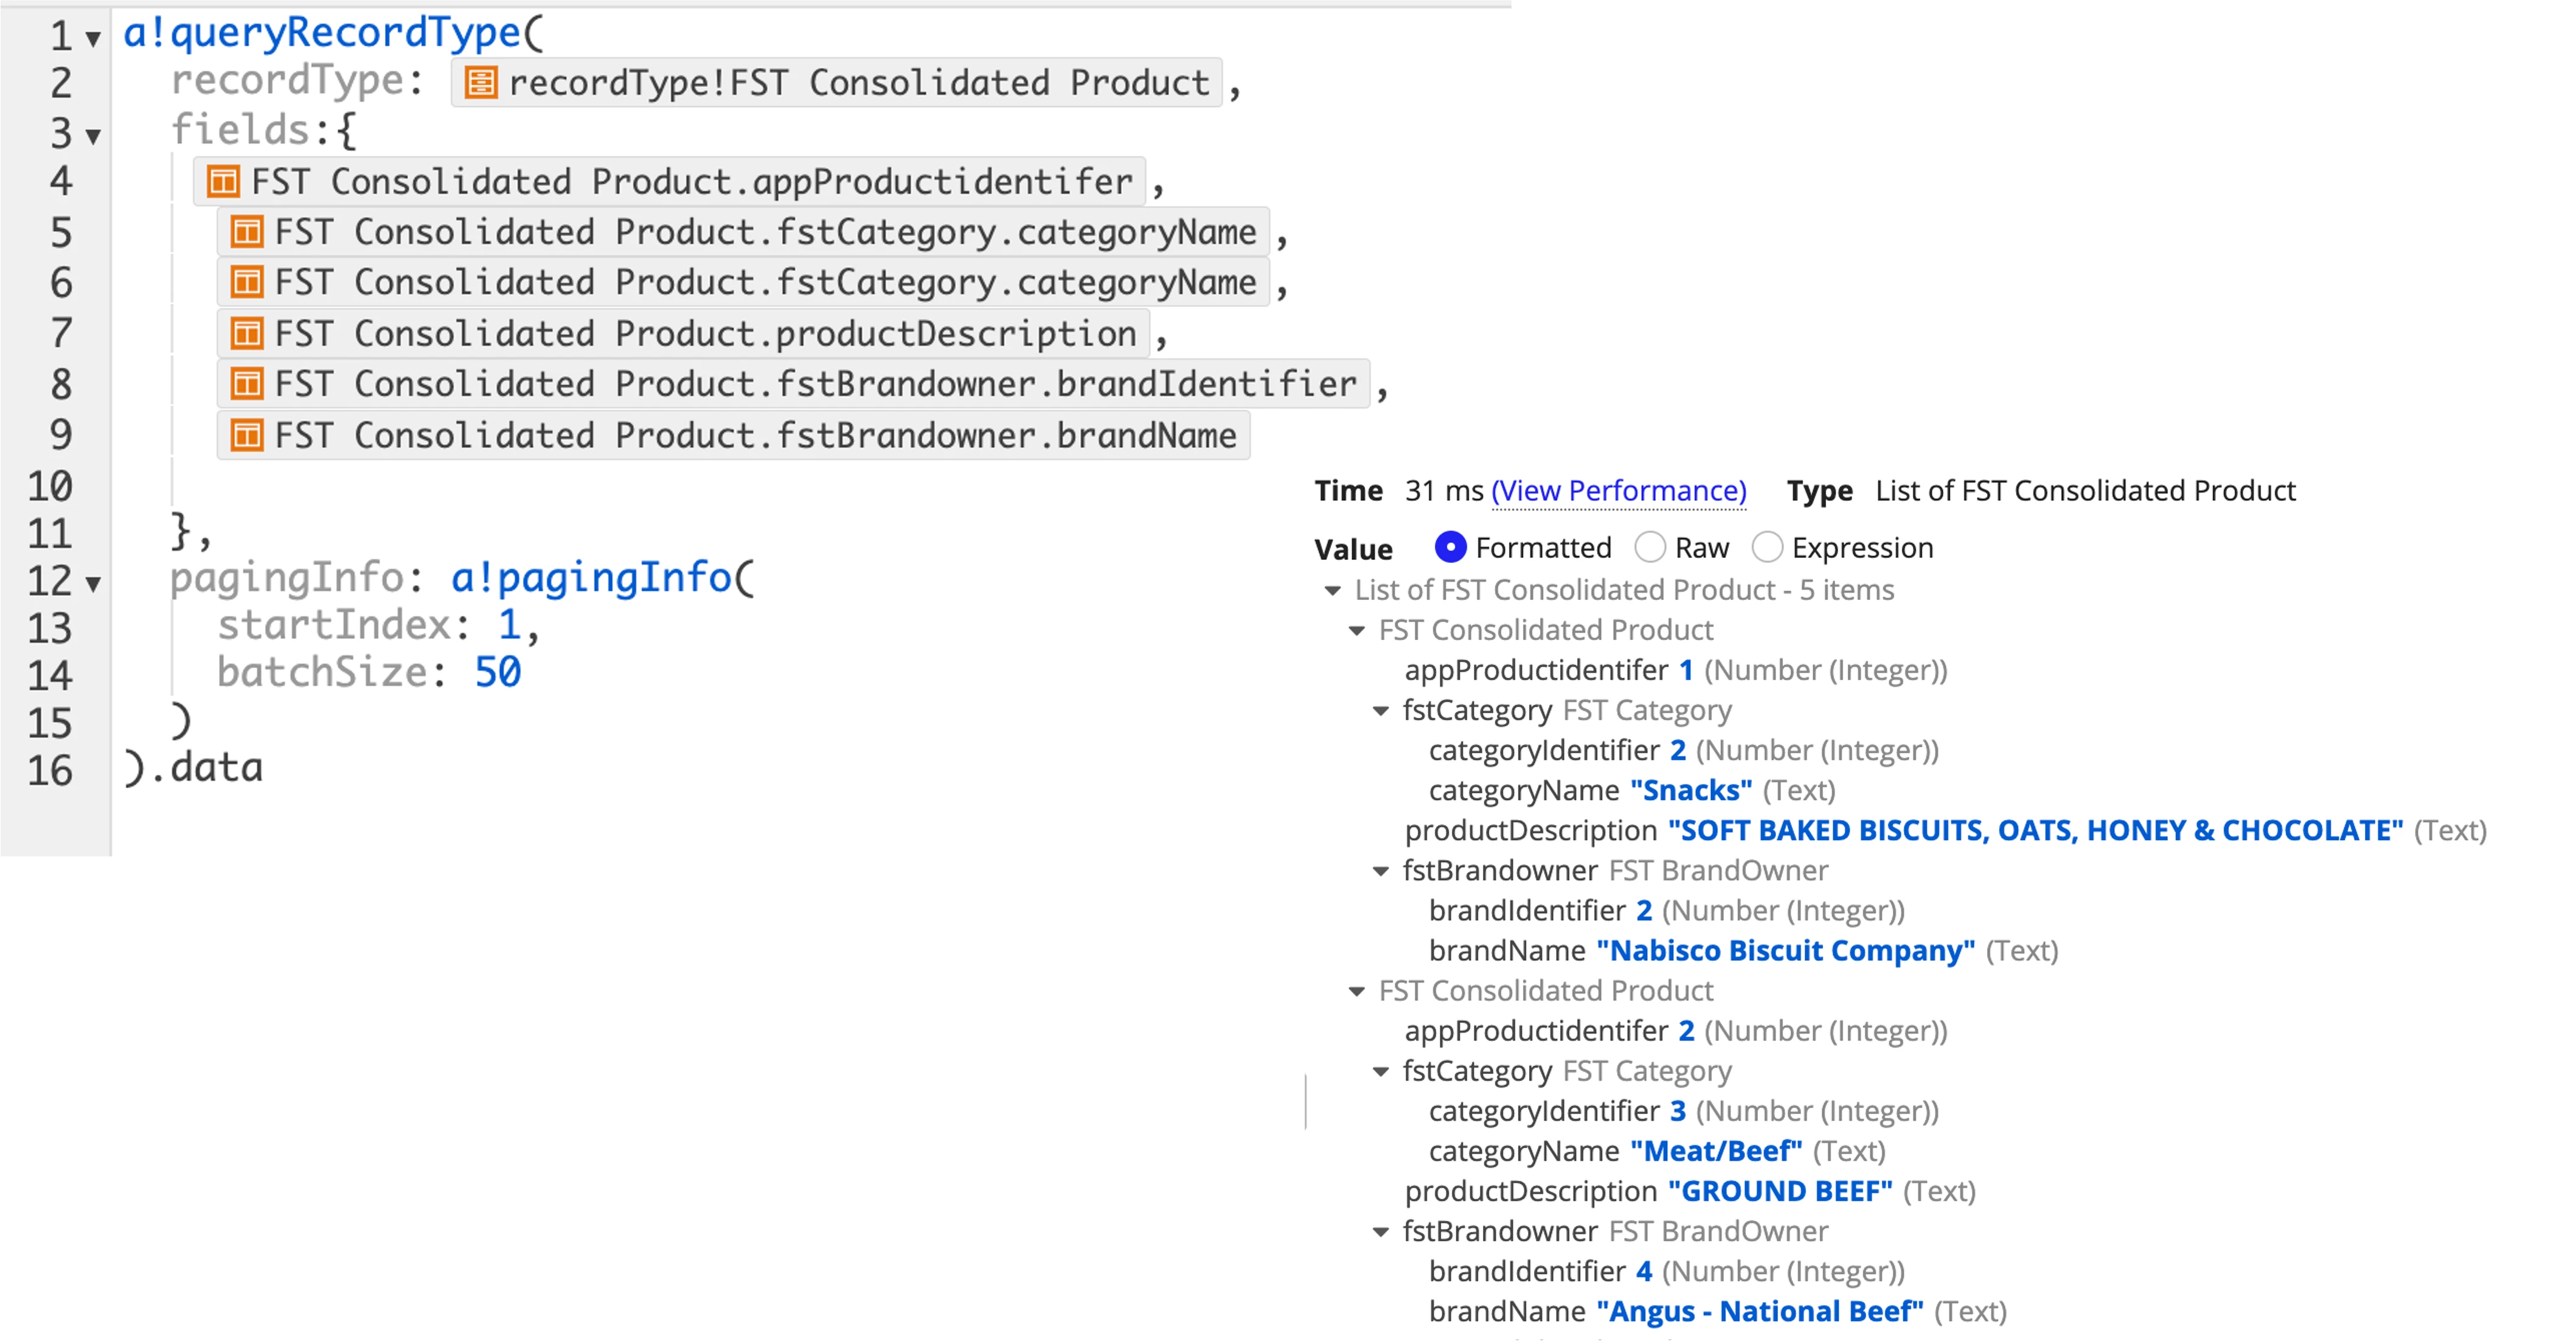Fold the fields block at line 3
Viewport: 2576px width, 1341px height.
click(x=93, y=135)
